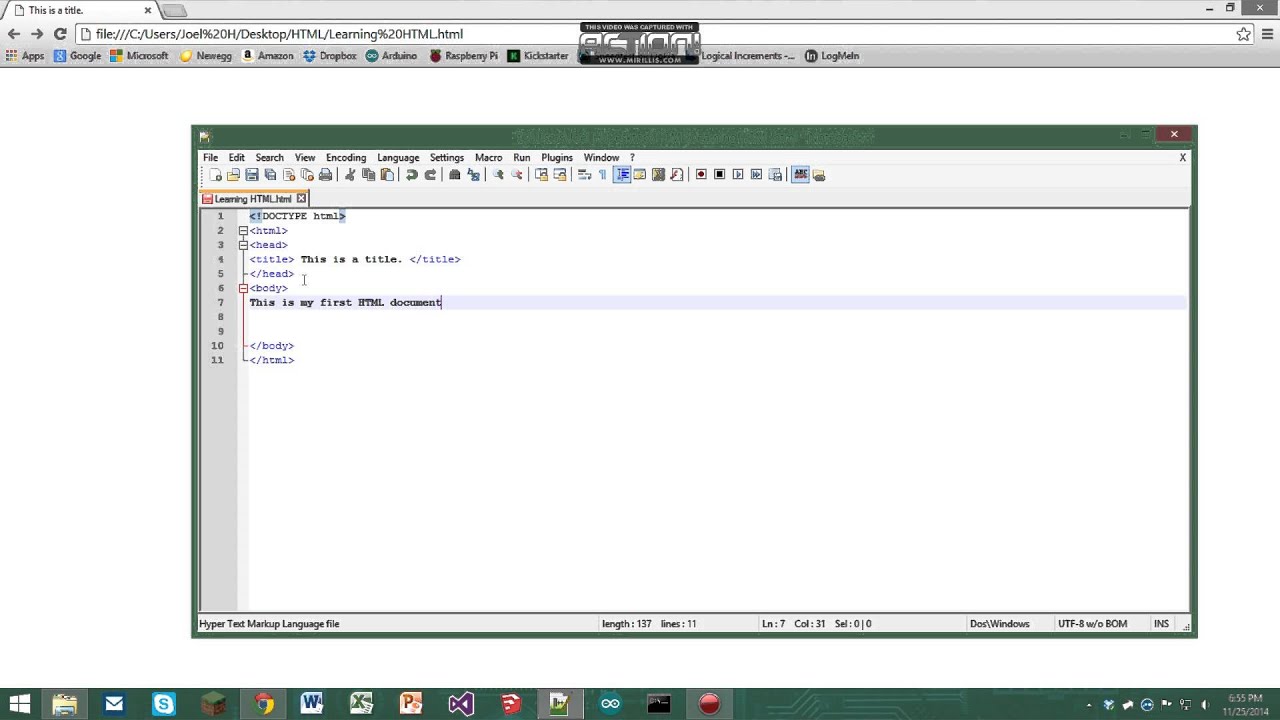The height and width of the screenshot is (720, 1280).
Task: Save the document with the floppy disk icon
Action: [x=252, y=175]
